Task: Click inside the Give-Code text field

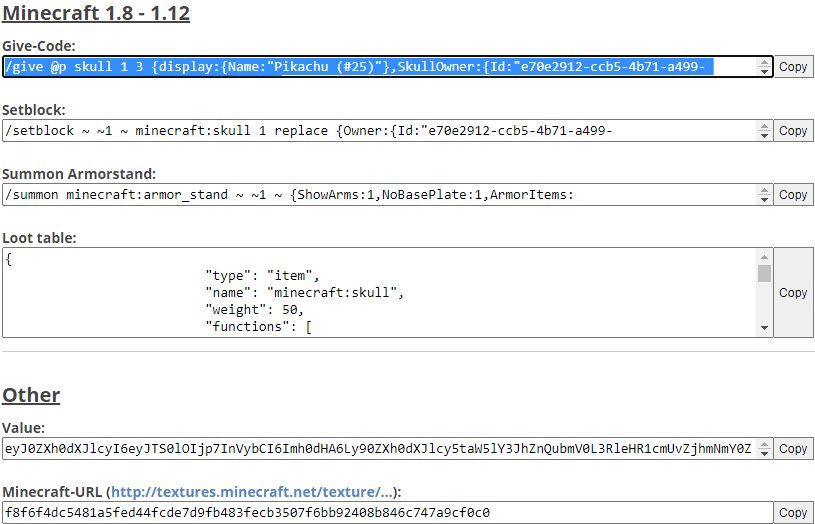Action: click(x=380, y=67)
